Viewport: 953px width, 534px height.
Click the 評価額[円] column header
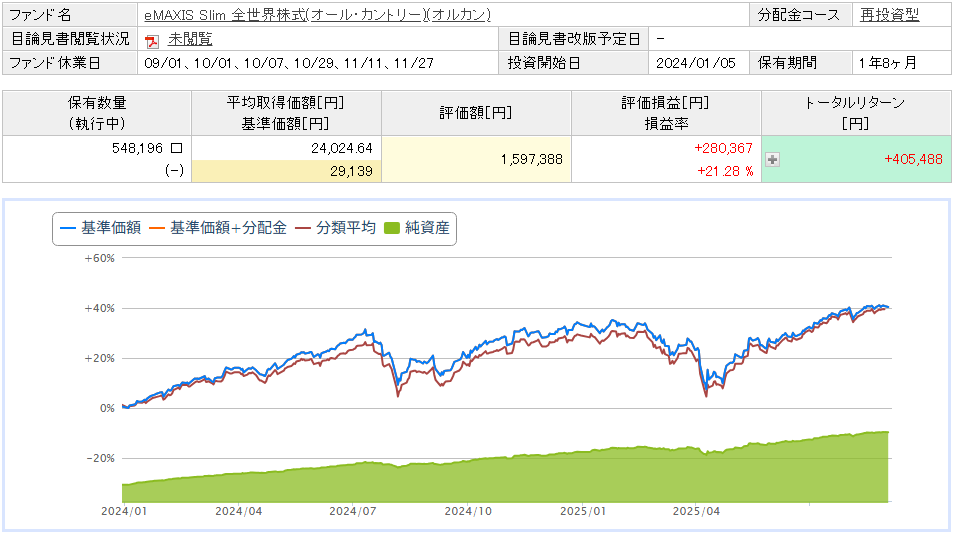click(476, 113)
